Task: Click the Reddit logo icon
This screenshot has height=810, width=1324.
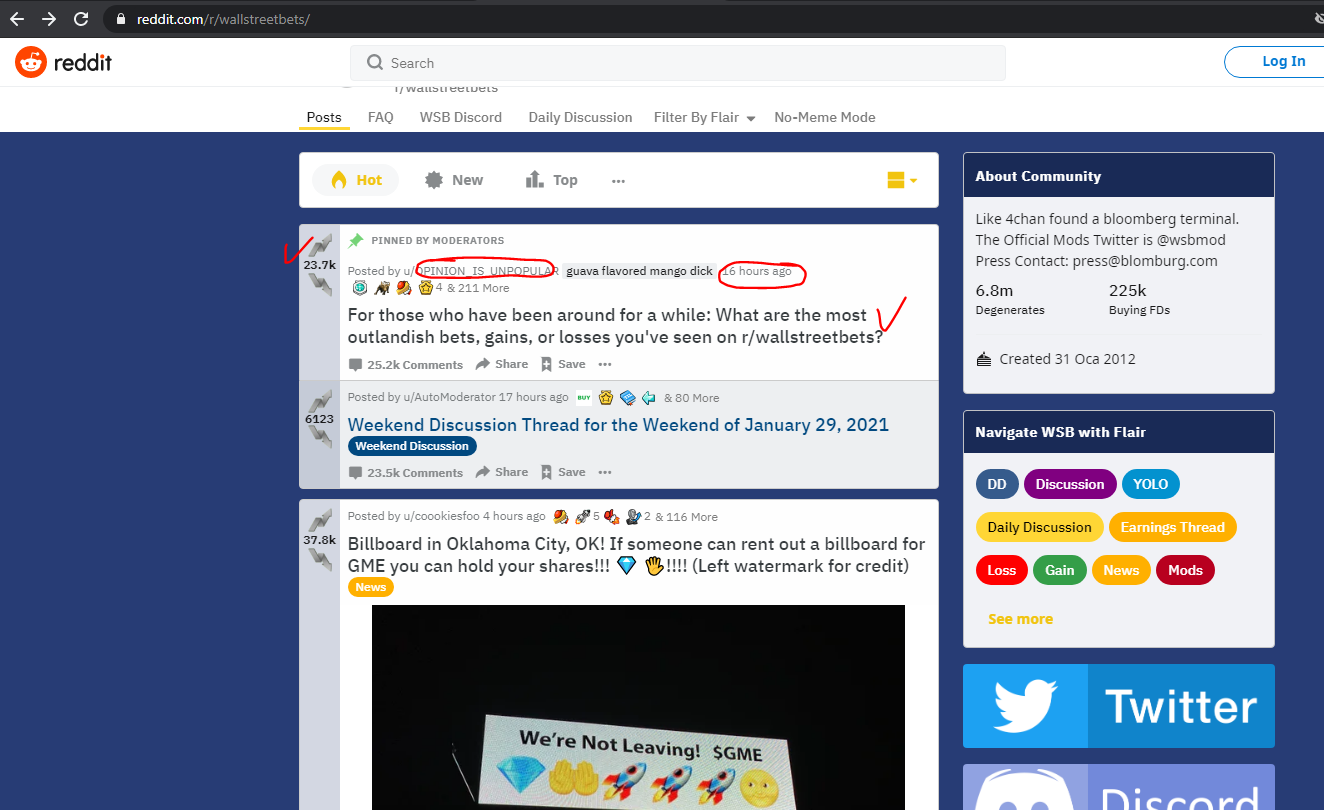Action: click(31, 62)
